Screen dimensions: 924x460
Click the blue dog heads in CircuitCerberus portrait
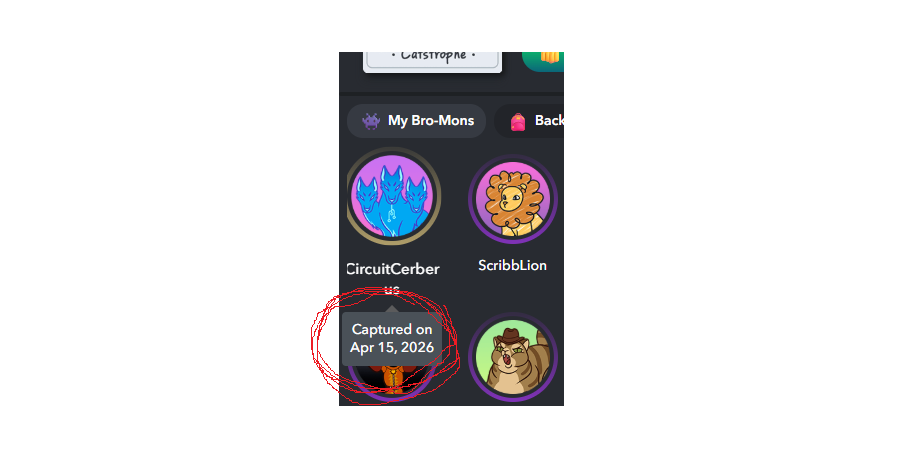click(x=392, y=199)
